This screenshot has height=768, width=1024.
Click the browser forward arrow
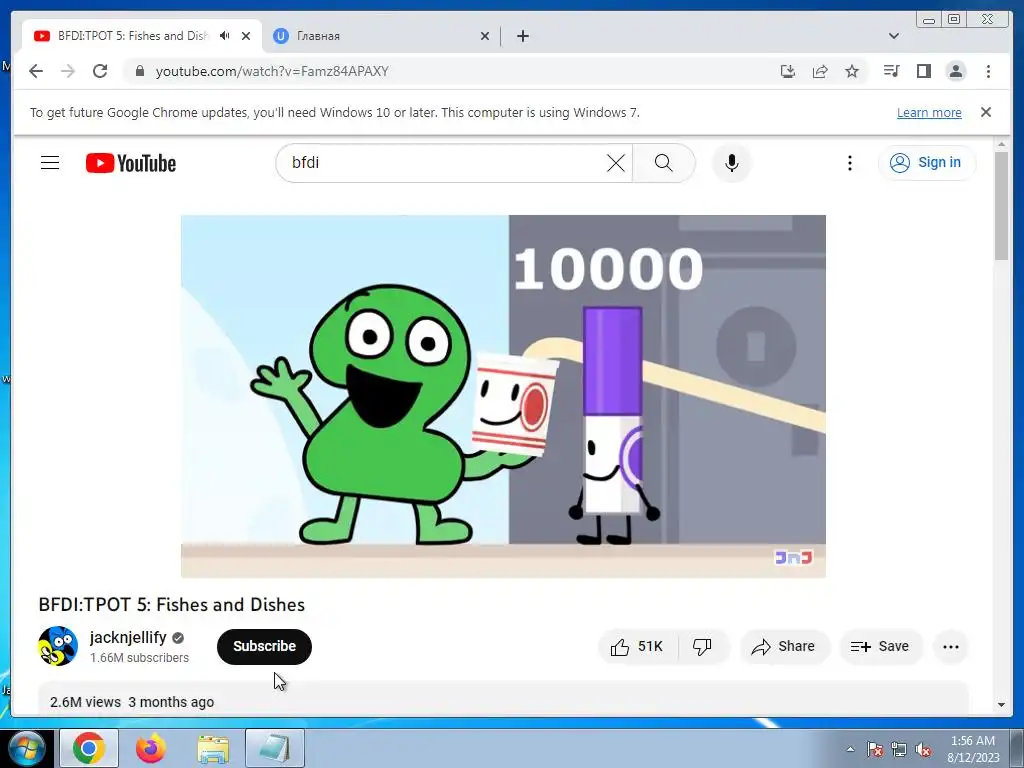(x=68, y=71)
